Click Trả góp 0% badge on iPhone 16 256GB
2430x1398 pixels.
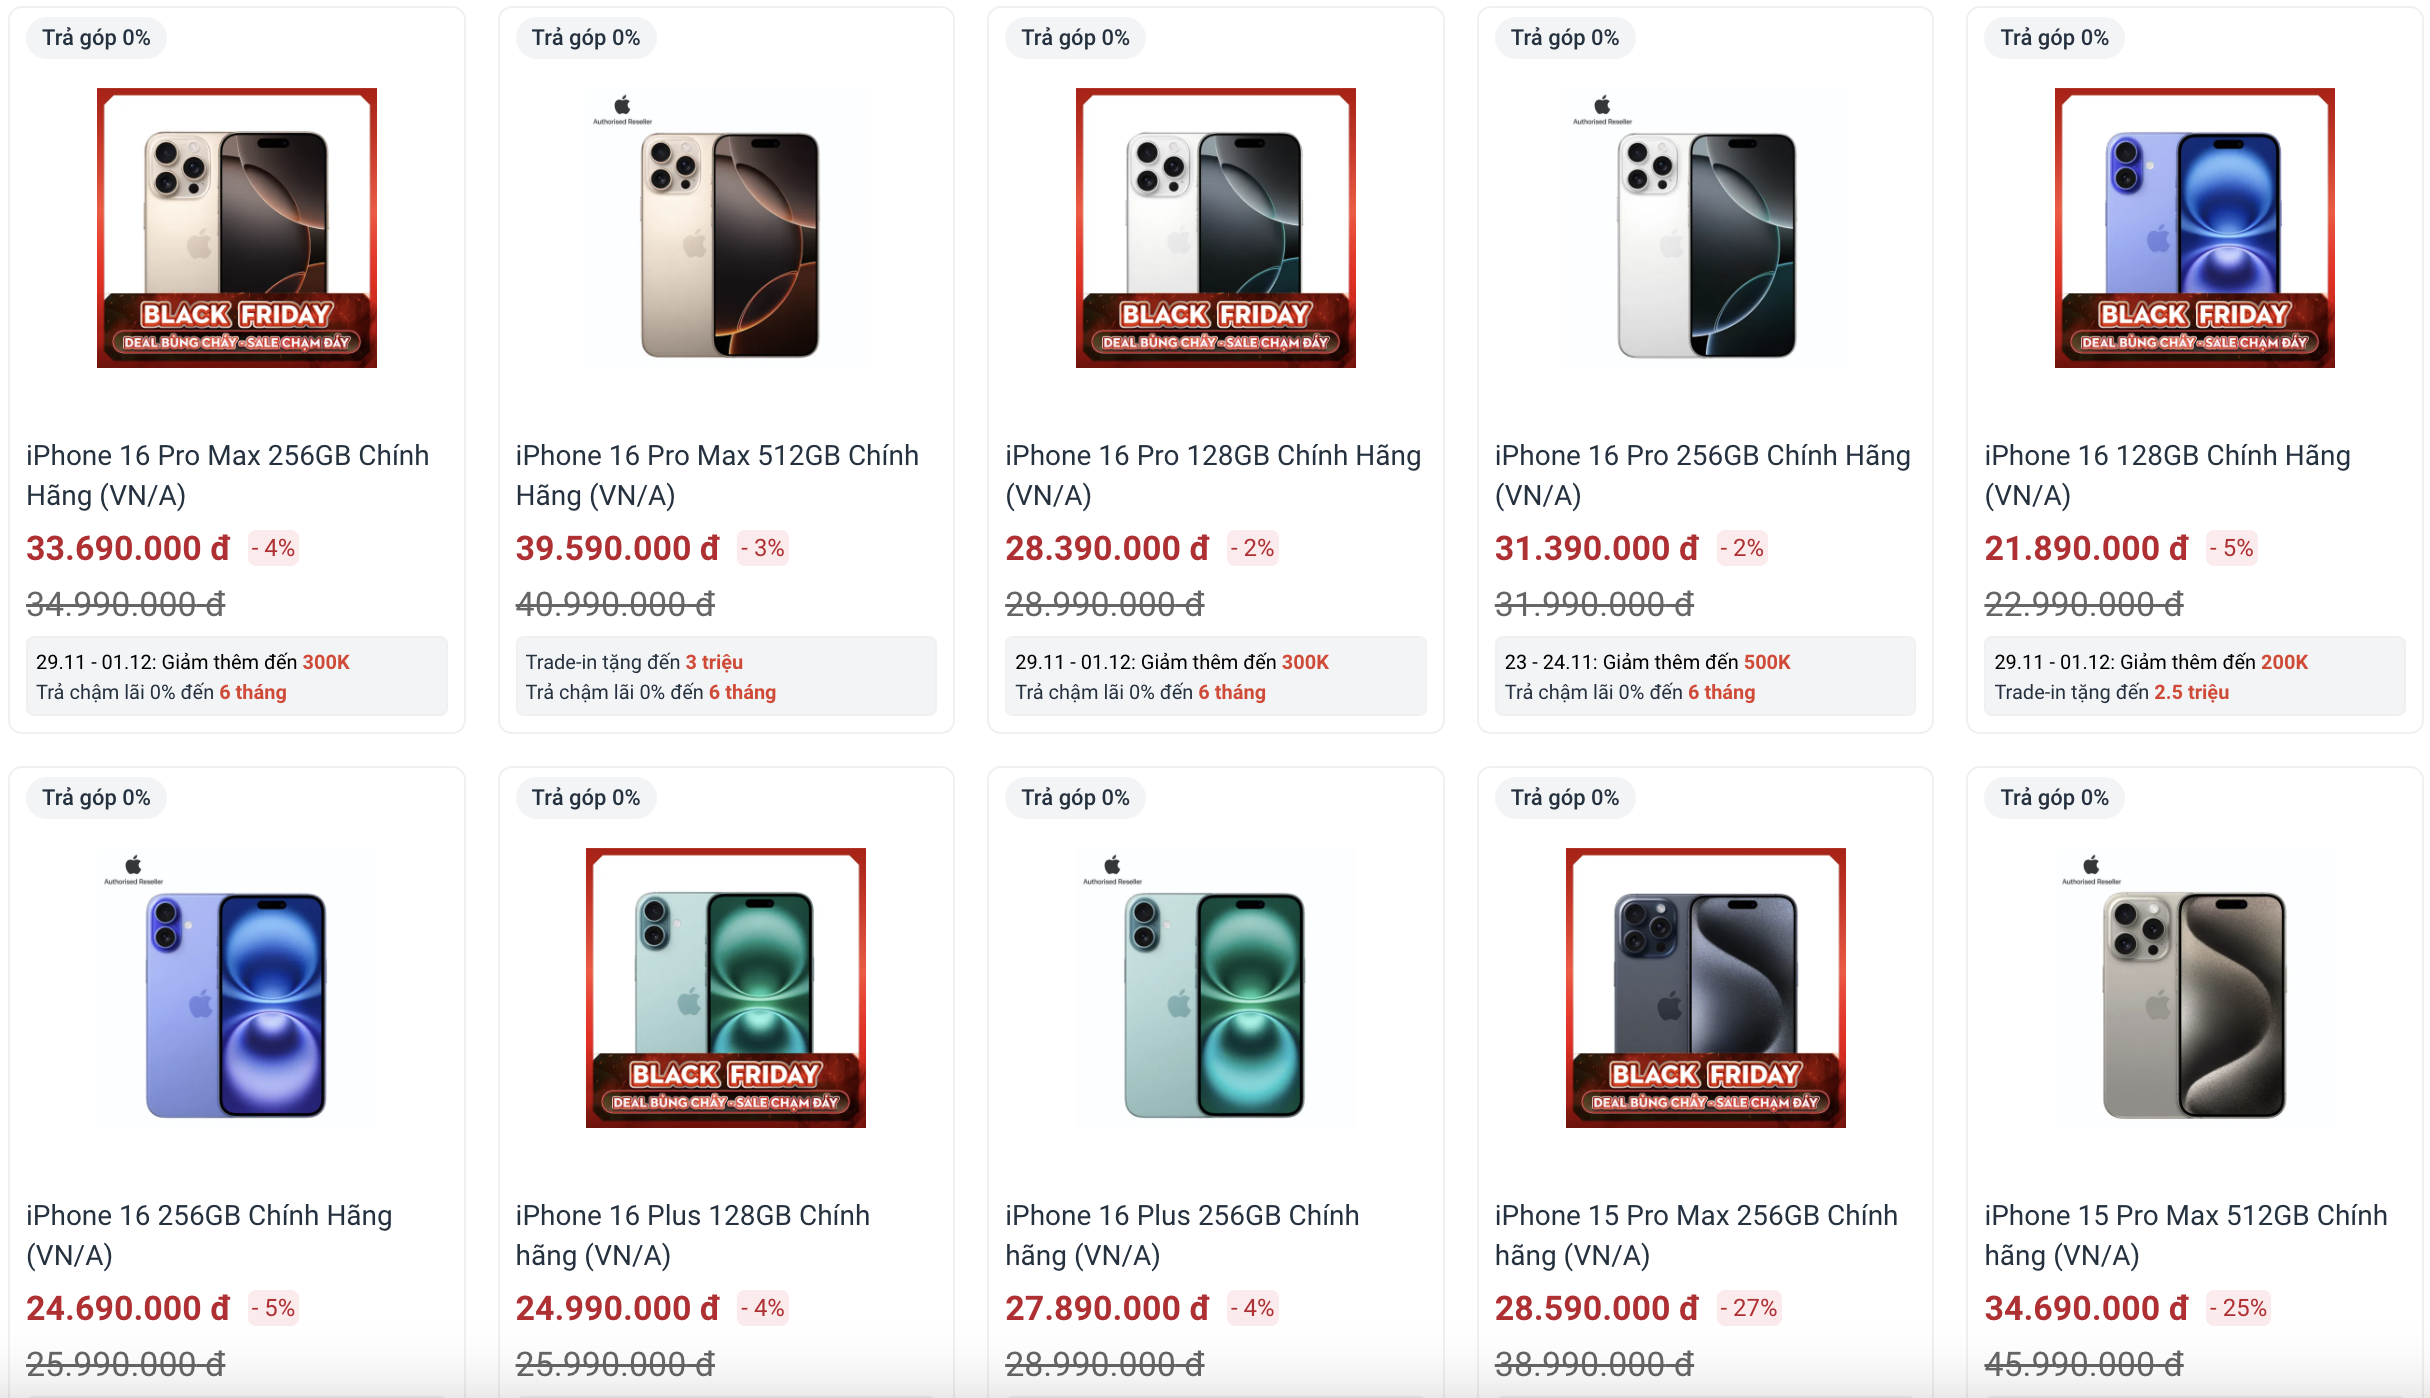96,798
